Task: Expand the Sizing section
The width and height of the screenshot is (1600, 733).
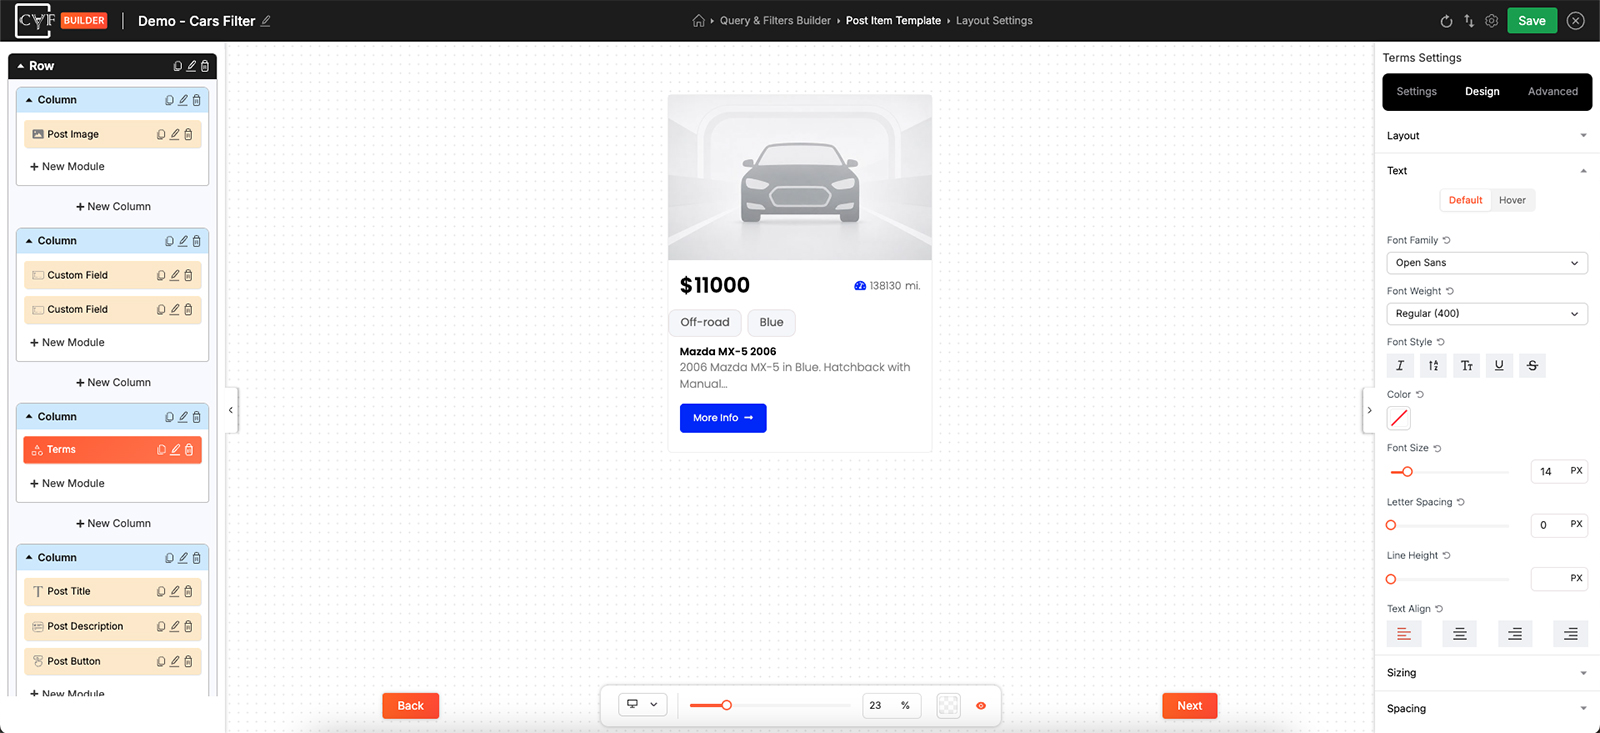Action: pyautogui.click(x=1487, y=673)
